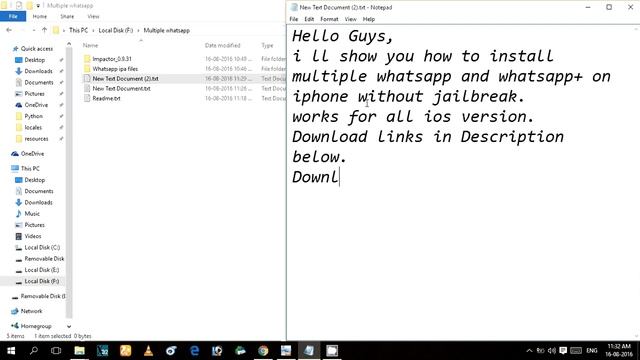
Task: Open Notepad File menu
Action: pos(293,19)
